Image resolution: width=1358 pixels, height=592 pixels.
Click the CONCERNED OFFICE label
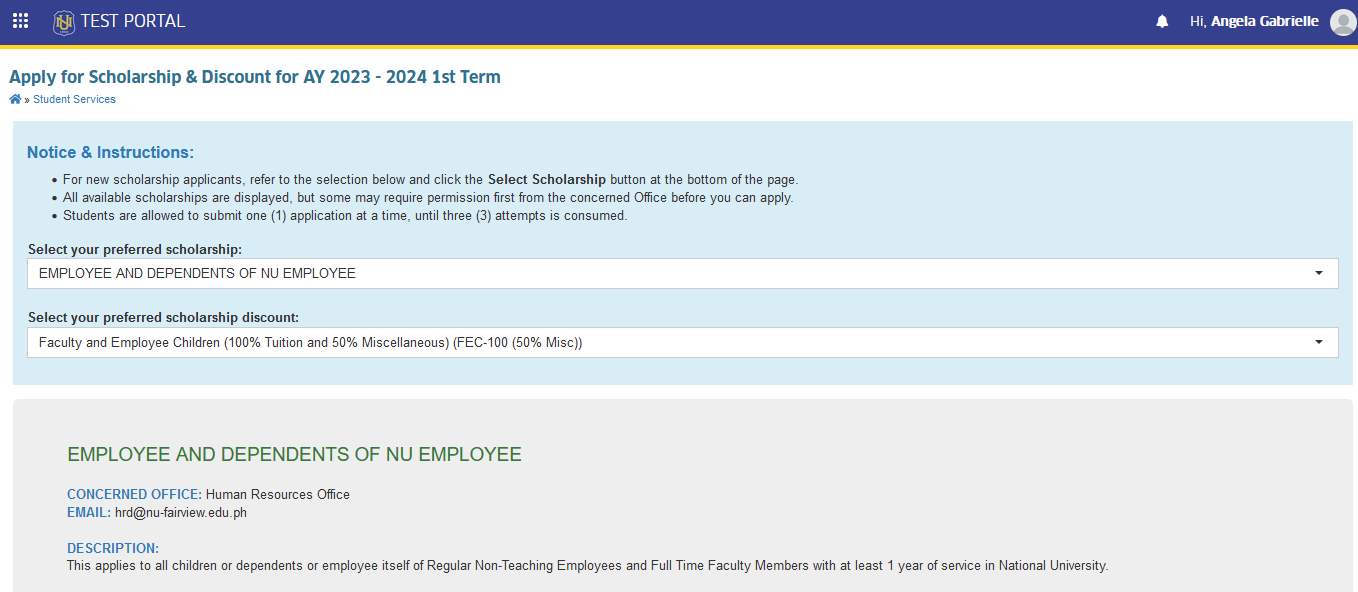(x=134, y=494)
